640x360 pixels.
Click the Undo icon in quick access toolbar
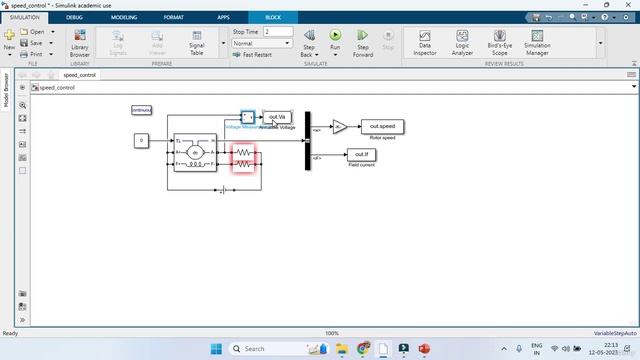(549, 17)
